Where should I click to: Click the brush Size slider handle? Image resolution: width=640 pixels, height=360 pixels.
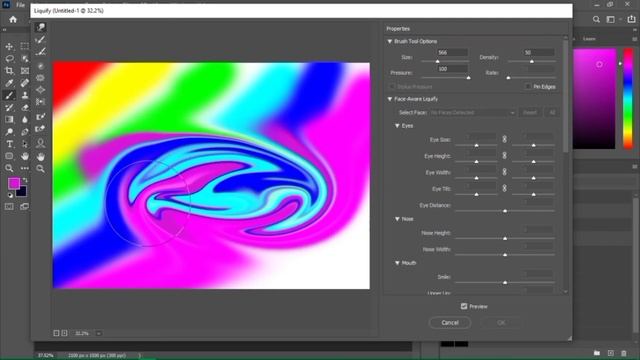click(x=437, y=61)
